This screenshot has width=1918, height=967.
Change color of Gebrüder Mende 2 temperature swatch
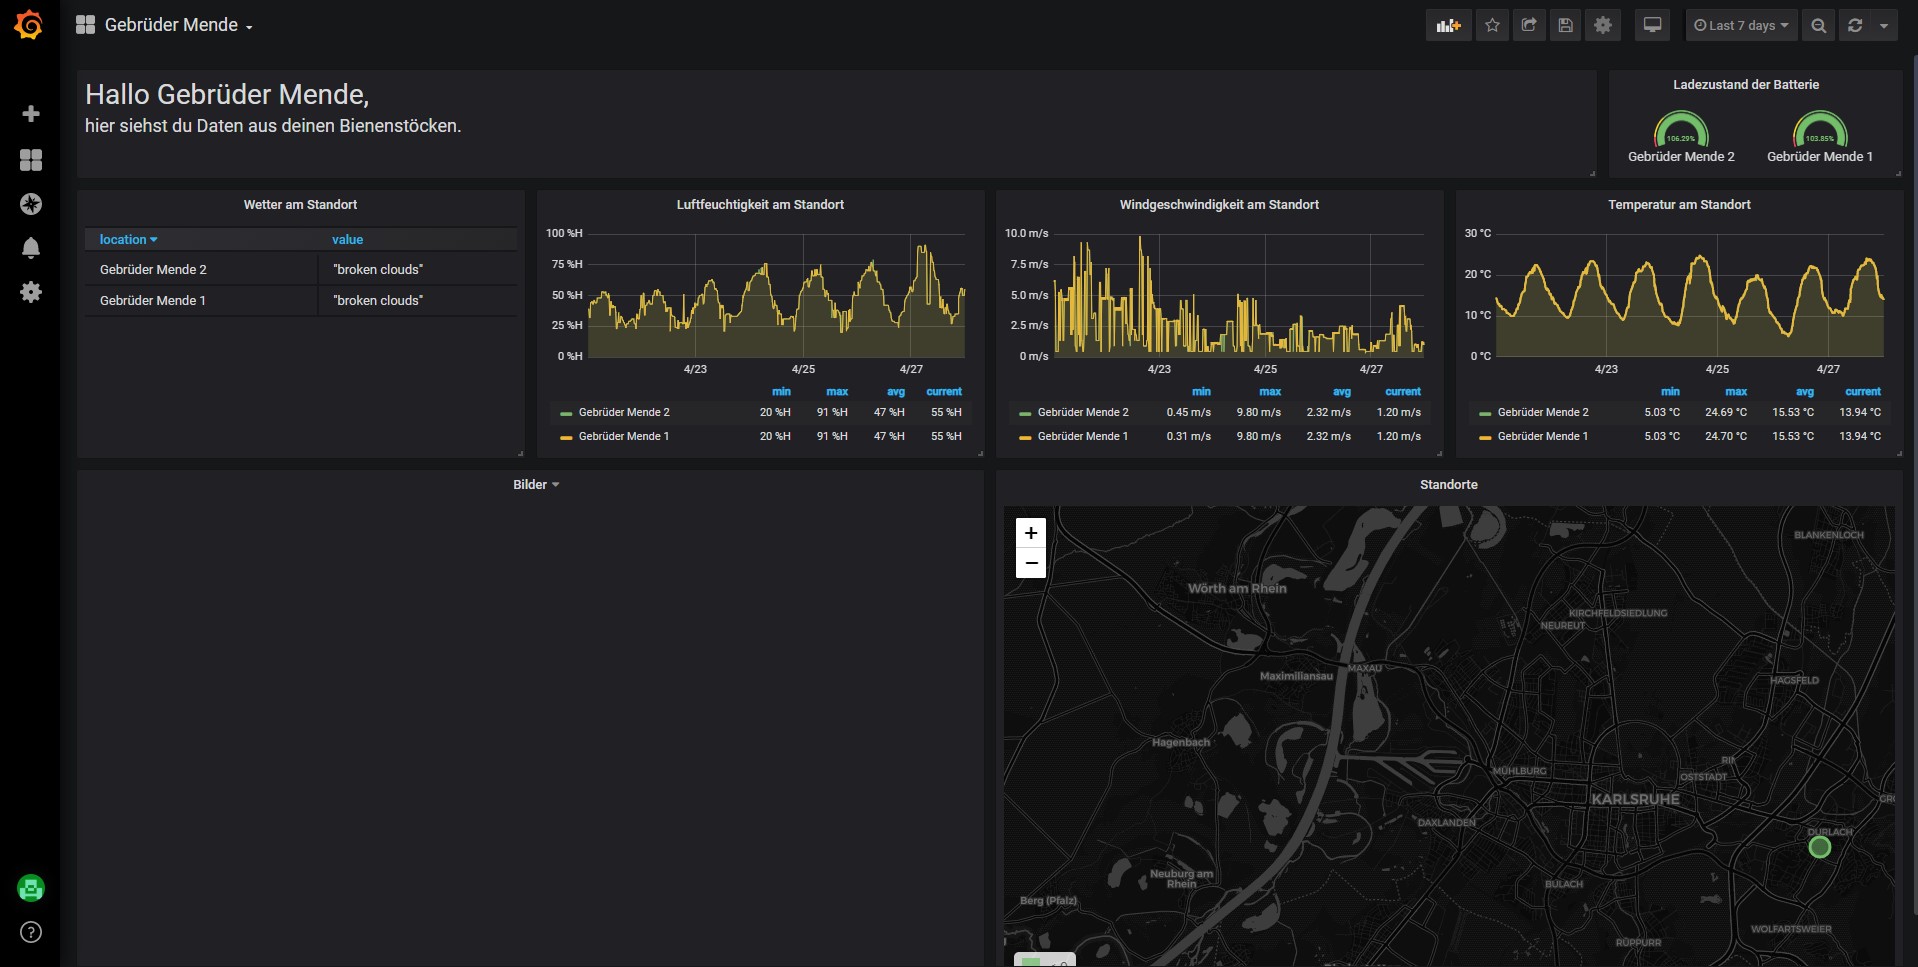coord(1485,413)
